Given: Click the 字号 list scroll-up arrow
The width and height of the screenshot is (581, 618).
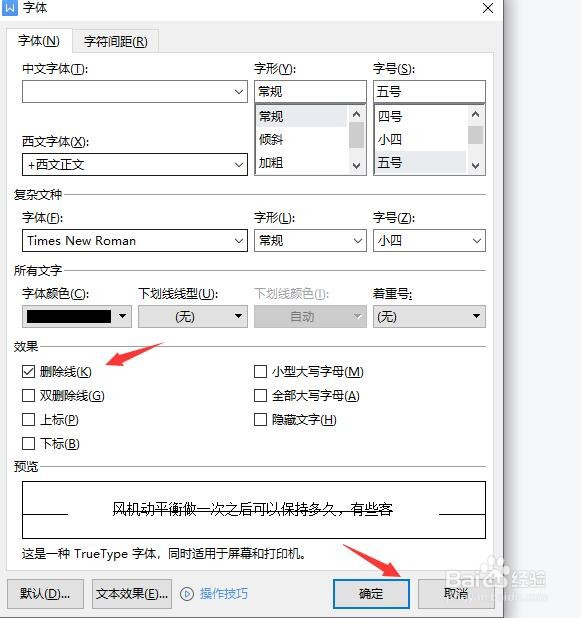Looking at the screenshot, I should click(475, 114).
